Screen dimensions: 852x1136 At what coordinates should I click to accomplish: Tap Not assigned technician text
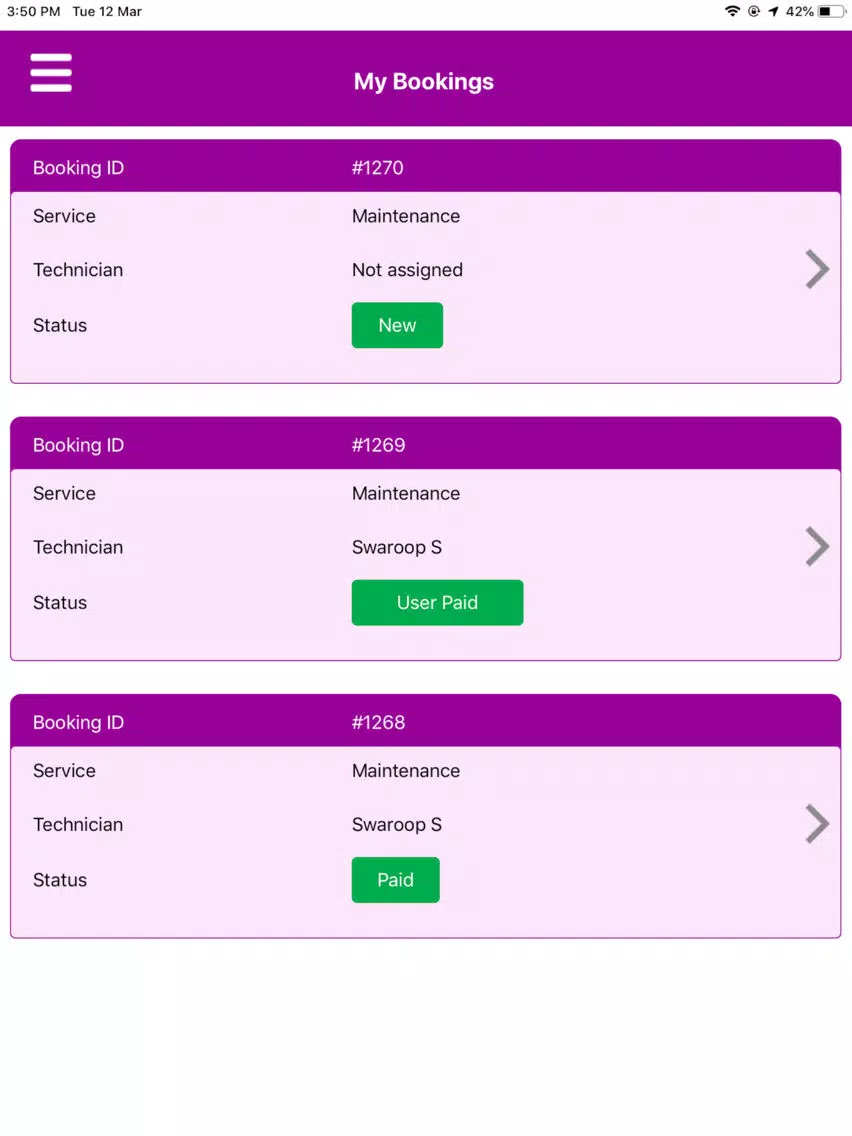coord(407,270)
